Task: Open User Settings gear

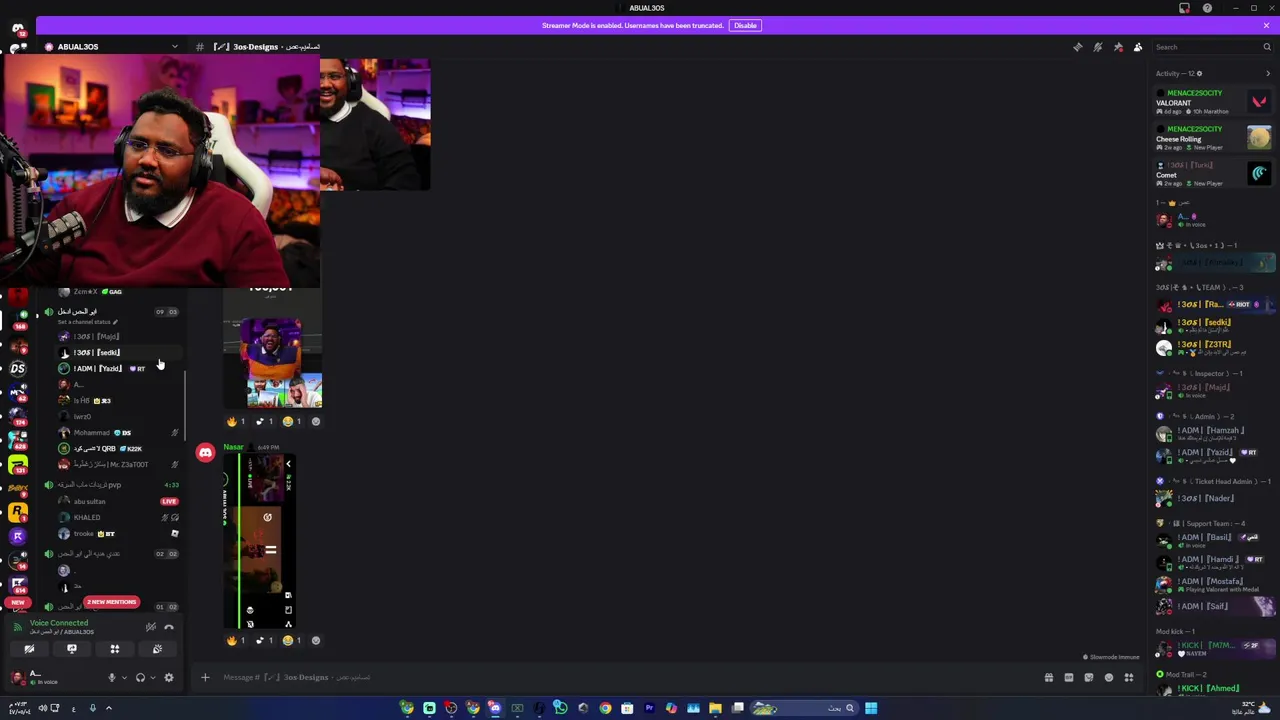Action: point(168,678)
